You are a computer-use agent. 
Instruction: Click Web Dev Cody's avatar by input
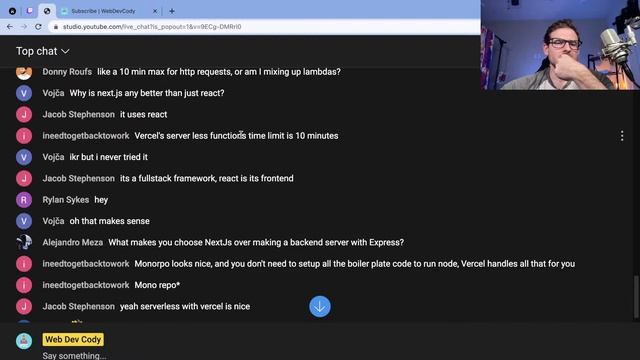(x=24, y=341)
